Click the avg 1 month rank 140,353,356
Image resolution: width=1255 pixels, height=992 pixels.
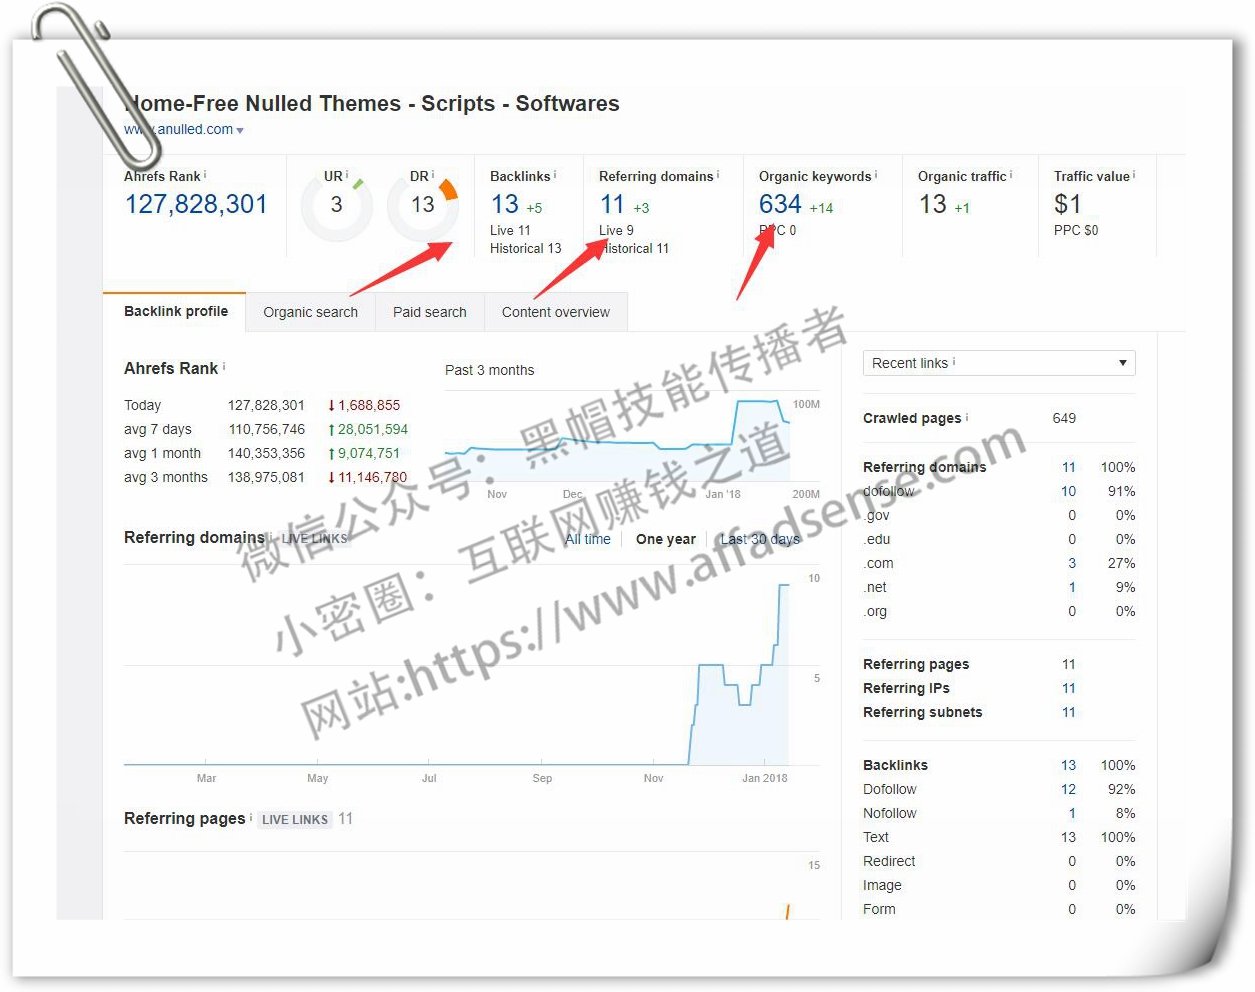click(266, 453)
